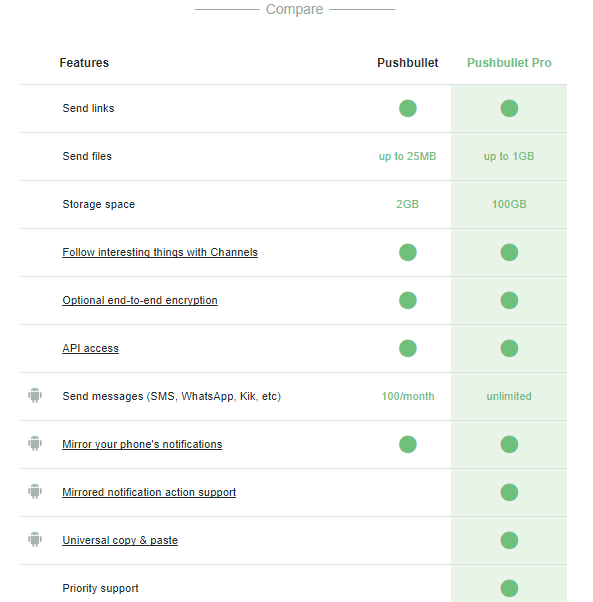Click Pushbullet green dot for API access
This screenshot has width=593, height=602.
tap(408, 348)
